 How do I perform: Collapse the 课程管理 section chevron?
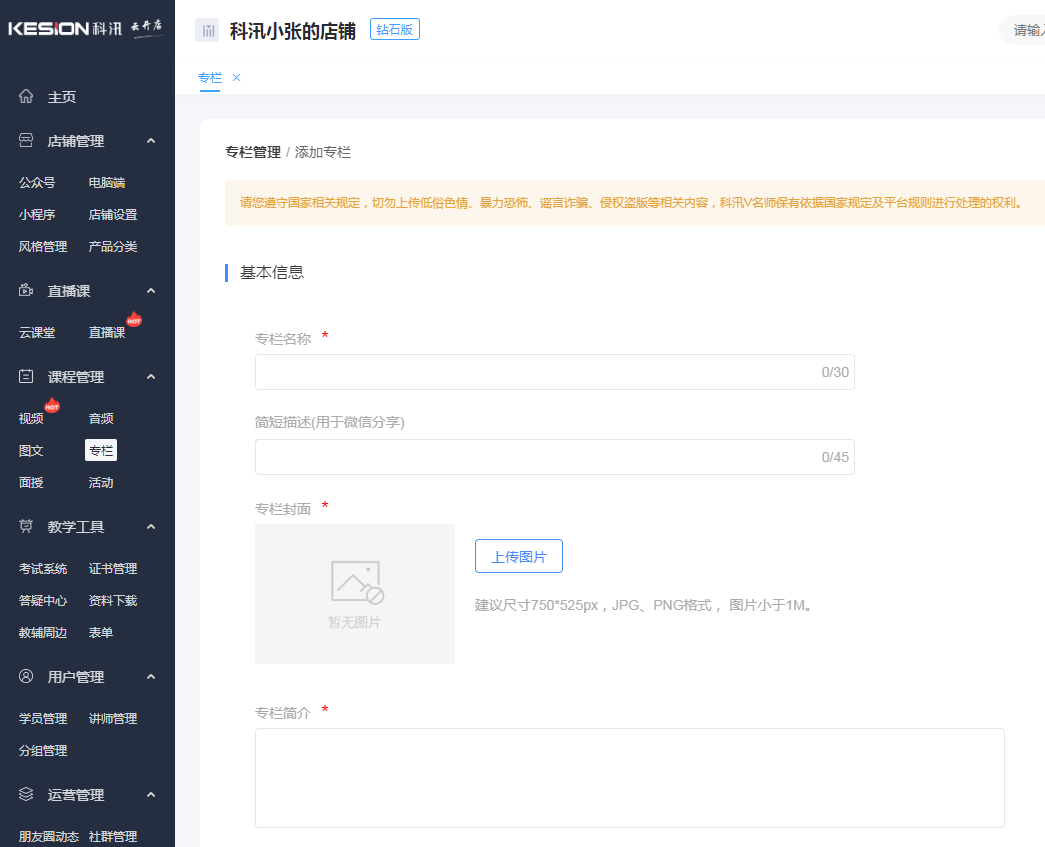[x=151, y=376]
